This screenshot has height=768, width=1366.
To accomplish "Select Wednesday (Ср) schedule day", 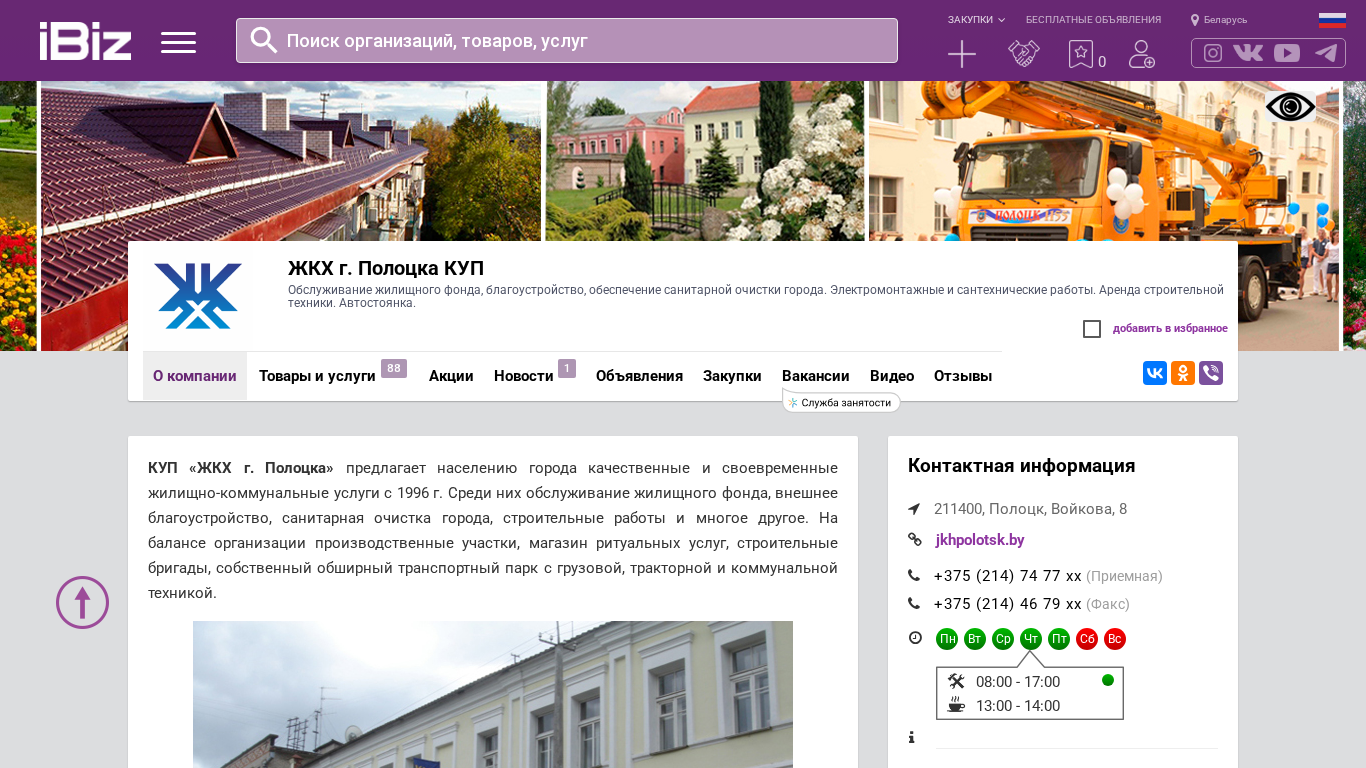I will 1003,639.
